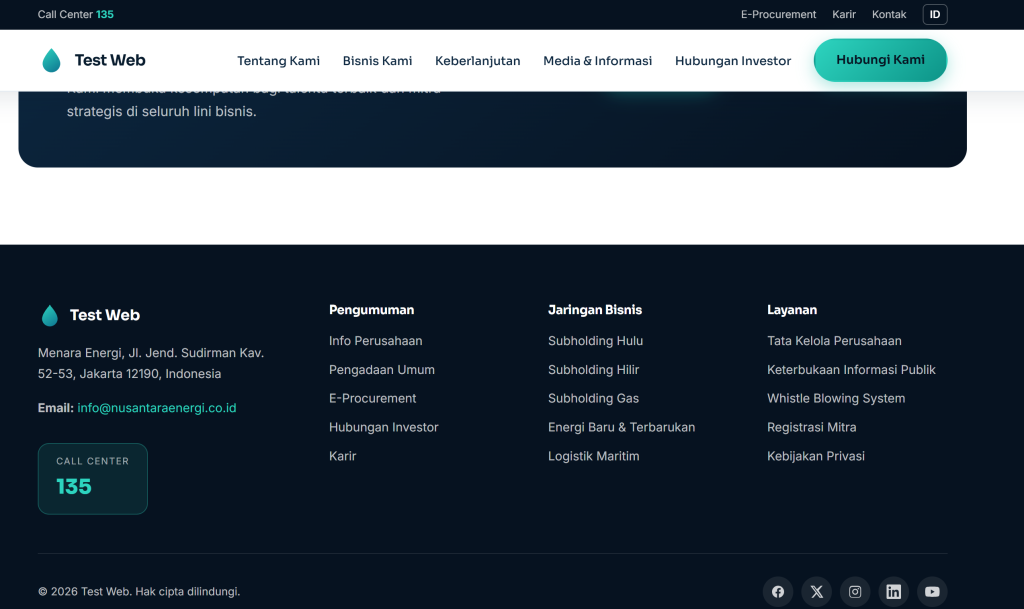Open Tata Kelola Perusahaan link
Screen dimensions: 1024x609
[x=834, y=341]
